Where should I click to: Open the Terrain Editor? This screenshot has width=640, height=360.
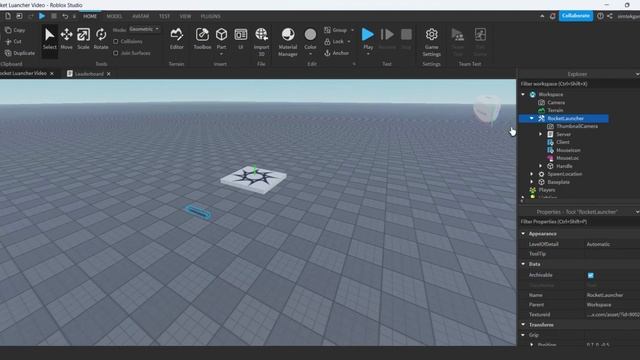pyautogui.click(x=177, y=38)
